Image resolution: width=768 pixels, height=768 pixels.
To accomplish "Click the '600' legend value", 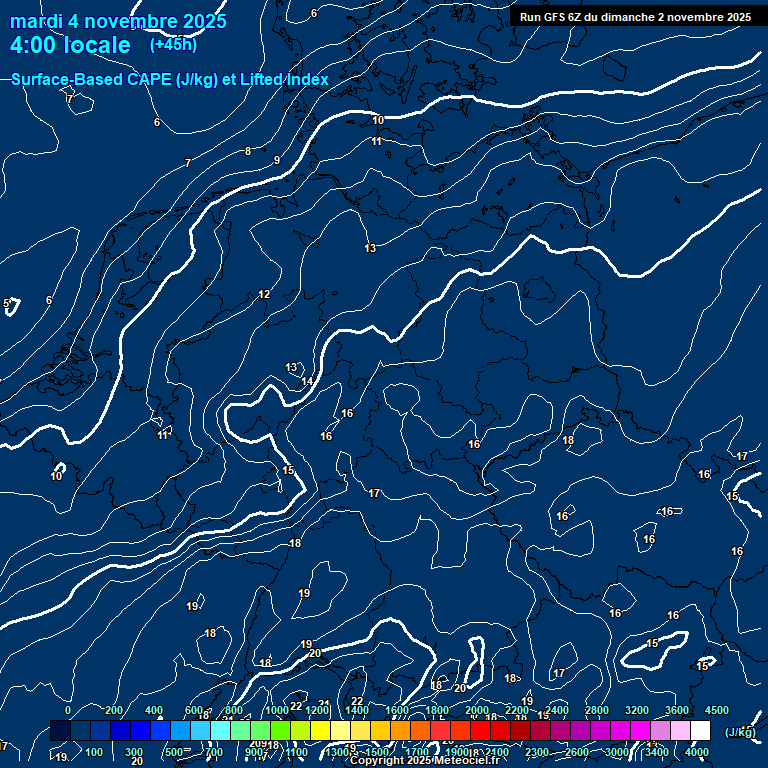I will (x=193, y=710).
